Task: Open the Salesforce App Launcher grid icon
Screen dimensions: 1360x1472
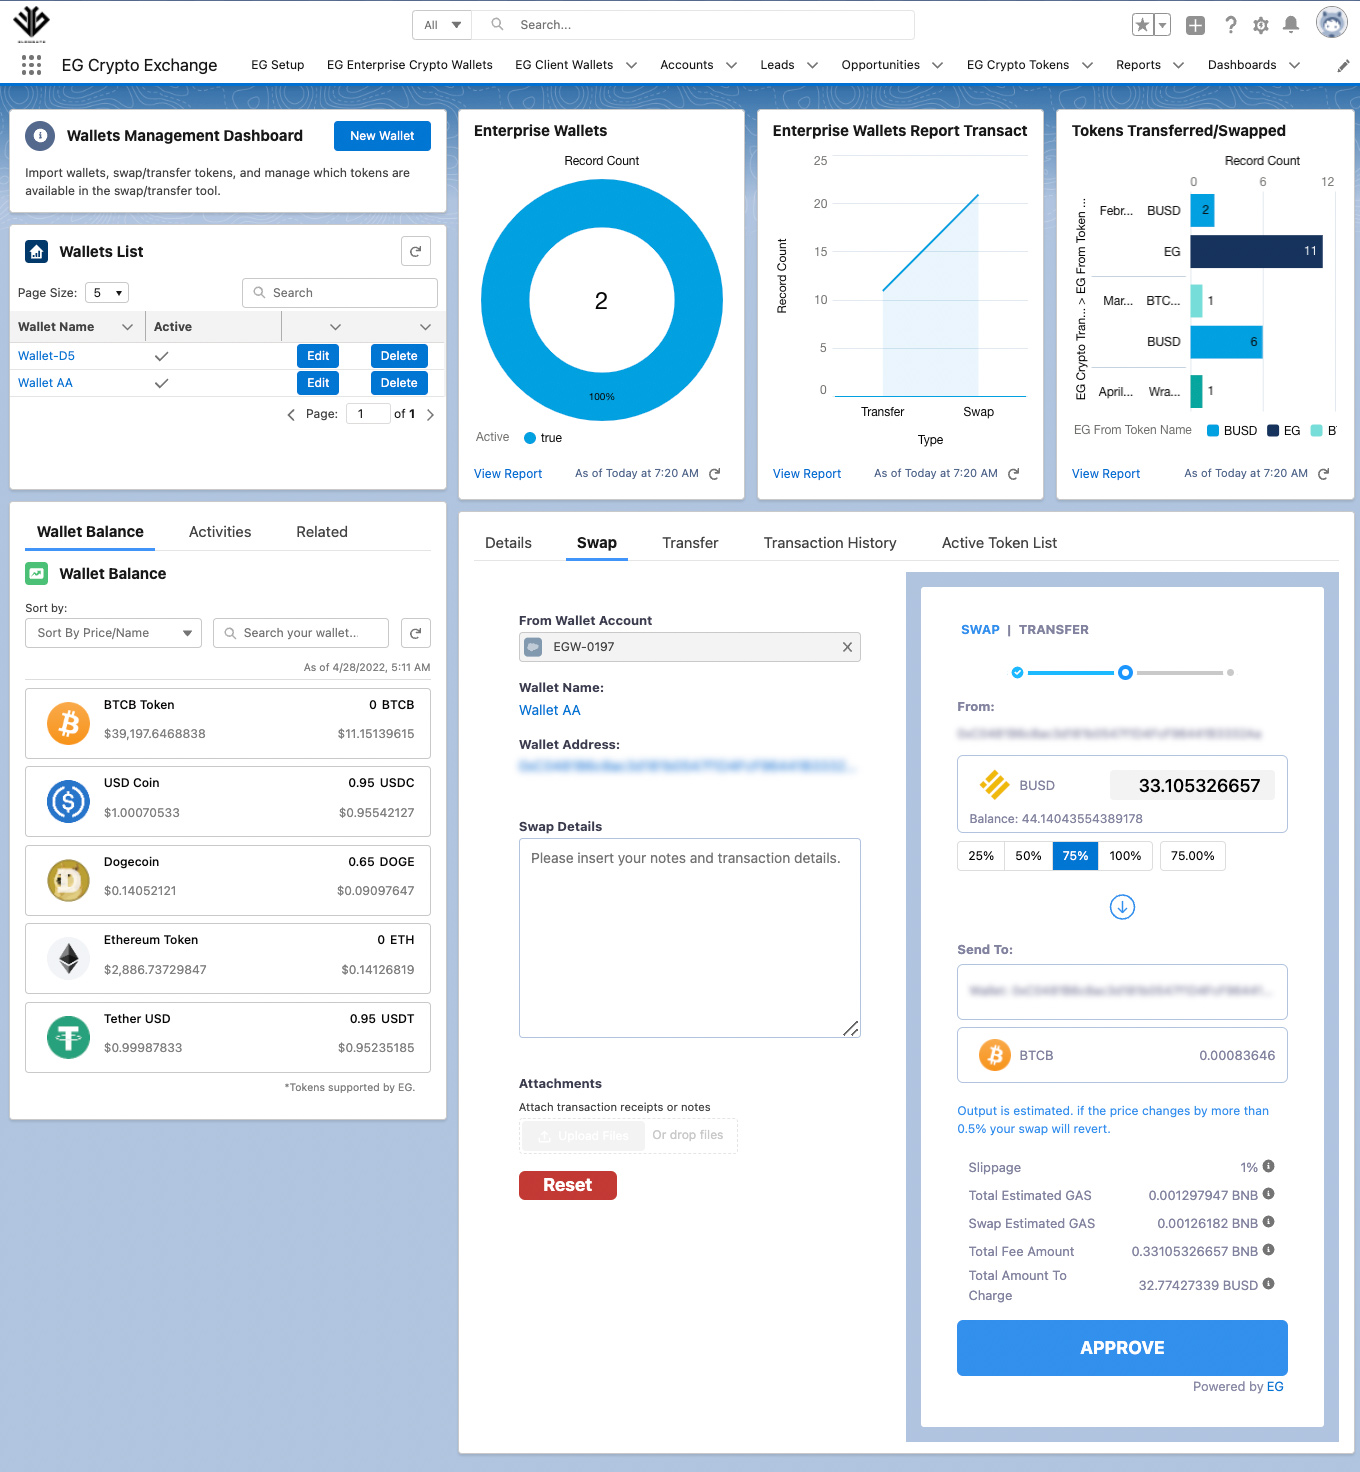Action: pyautogui.click(x=31, y=64)
